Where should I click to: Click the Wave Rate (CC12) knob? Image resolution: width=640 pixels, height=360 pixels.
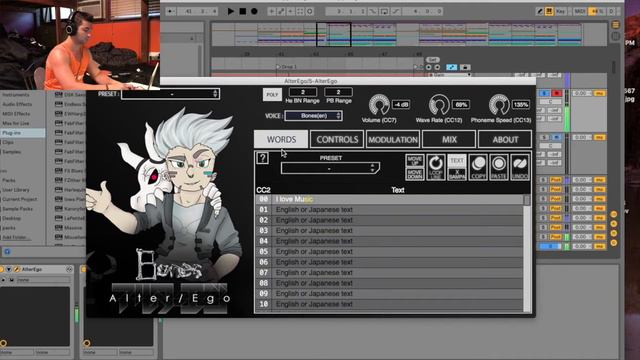(x=439, y=105)
